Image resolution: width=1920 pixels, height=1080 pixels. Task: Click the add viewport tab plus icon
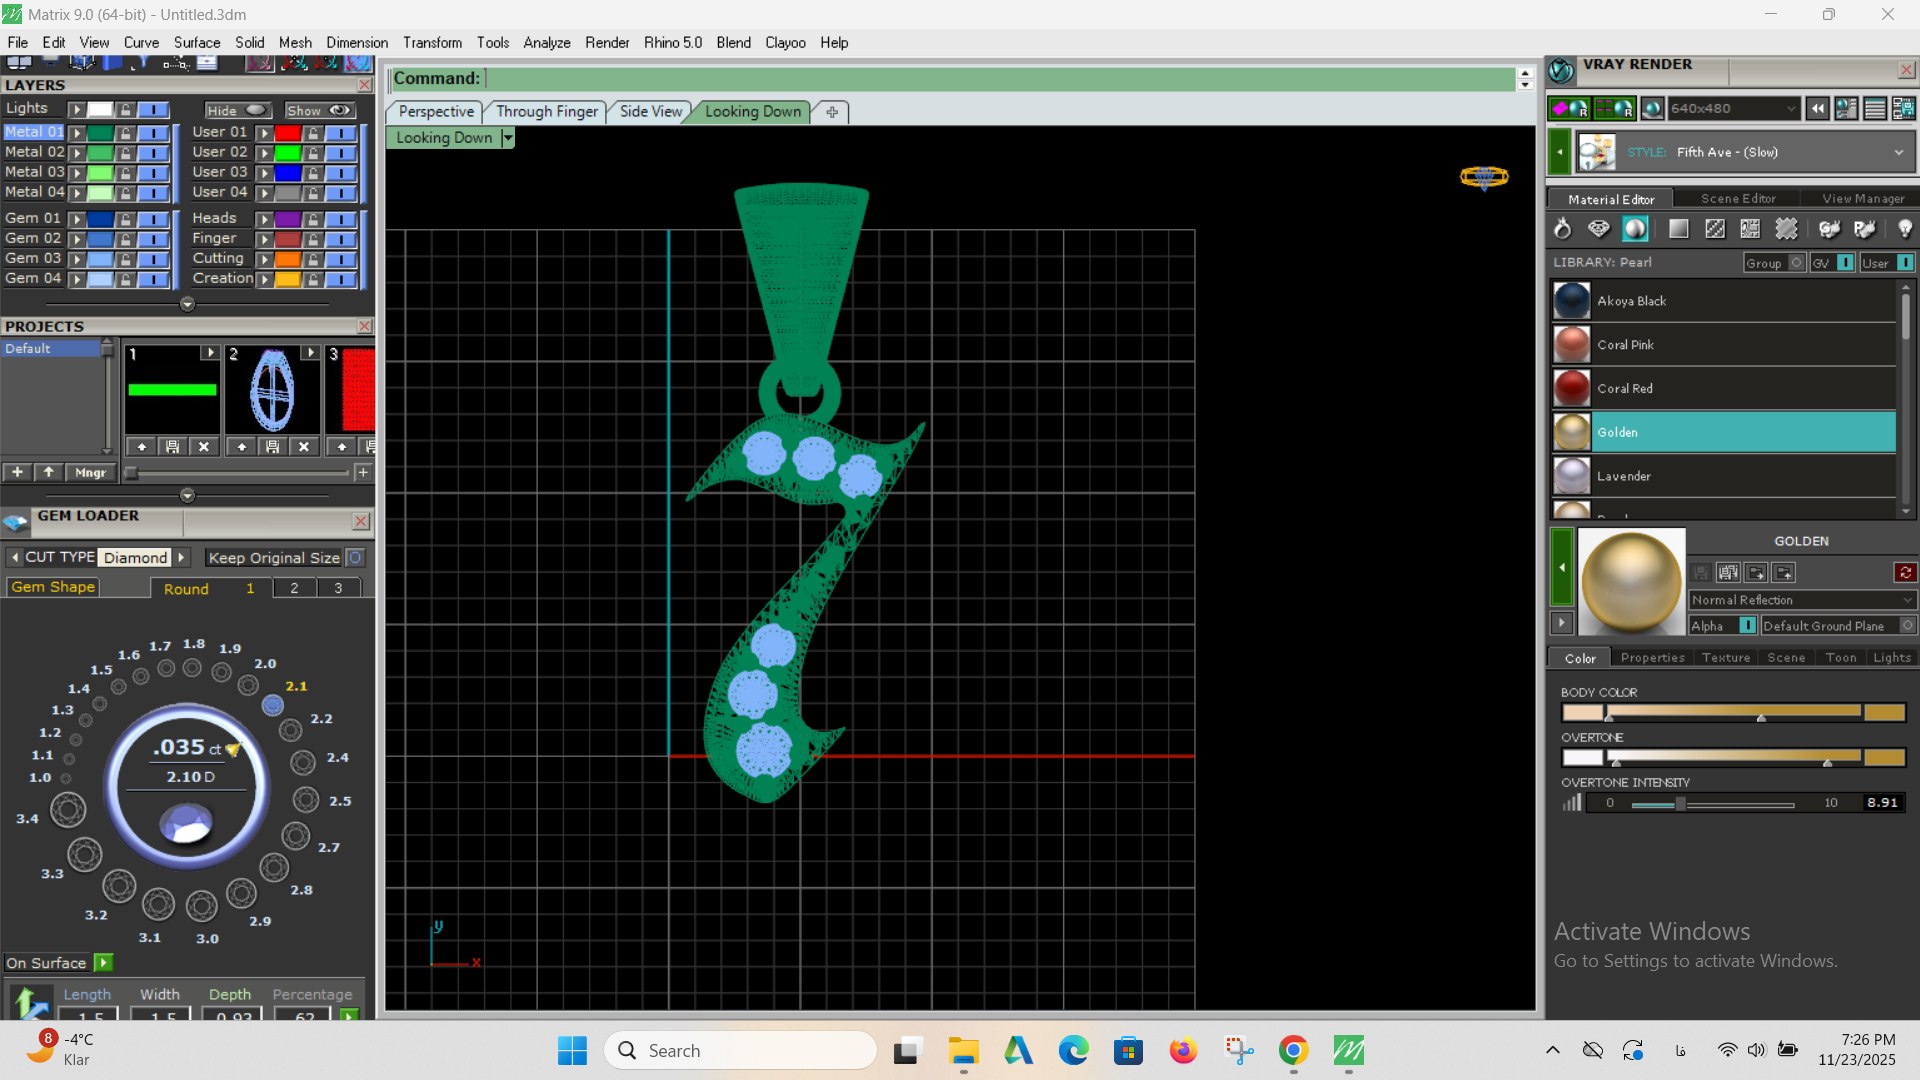[x=832, y=112]
